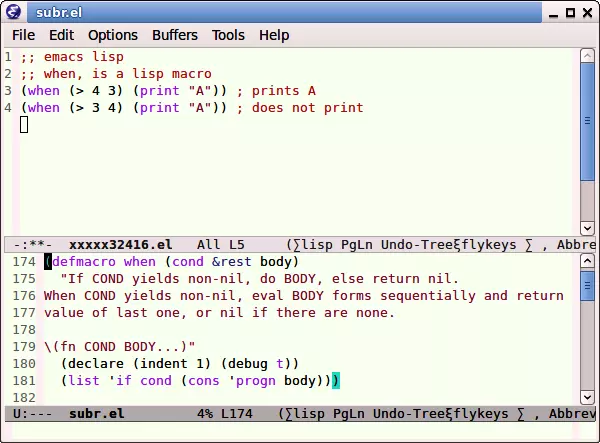Click '&rest' on line 174
The height and width of the screenshot is (443, 600).
[x=232, y=262]
